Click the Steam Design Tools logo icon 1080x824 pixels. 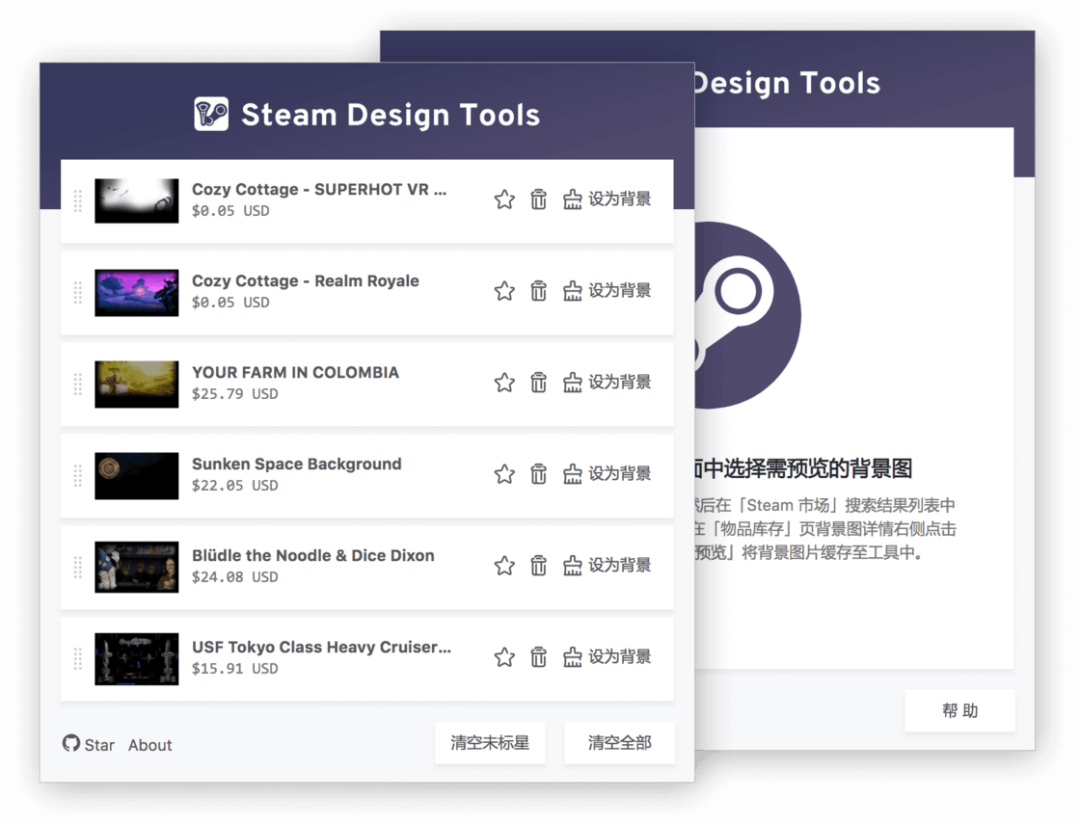click(211, 114)
